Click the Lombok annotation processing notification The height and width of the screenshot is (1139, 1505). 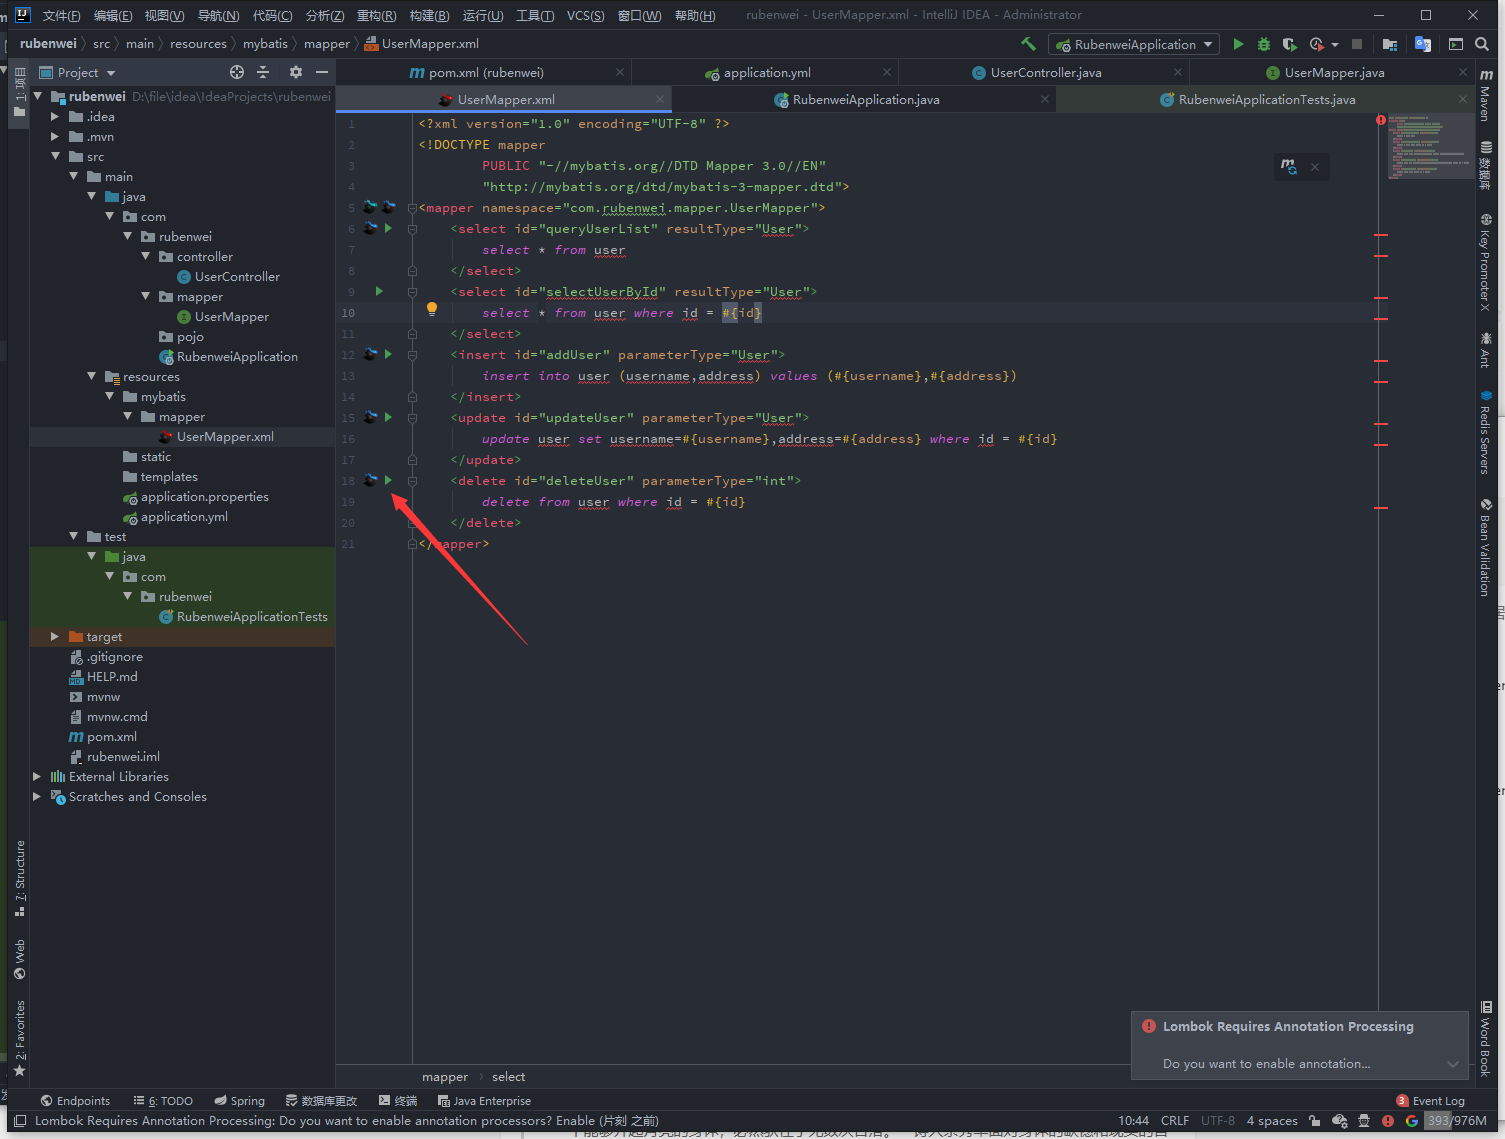pos(1288,1027)
